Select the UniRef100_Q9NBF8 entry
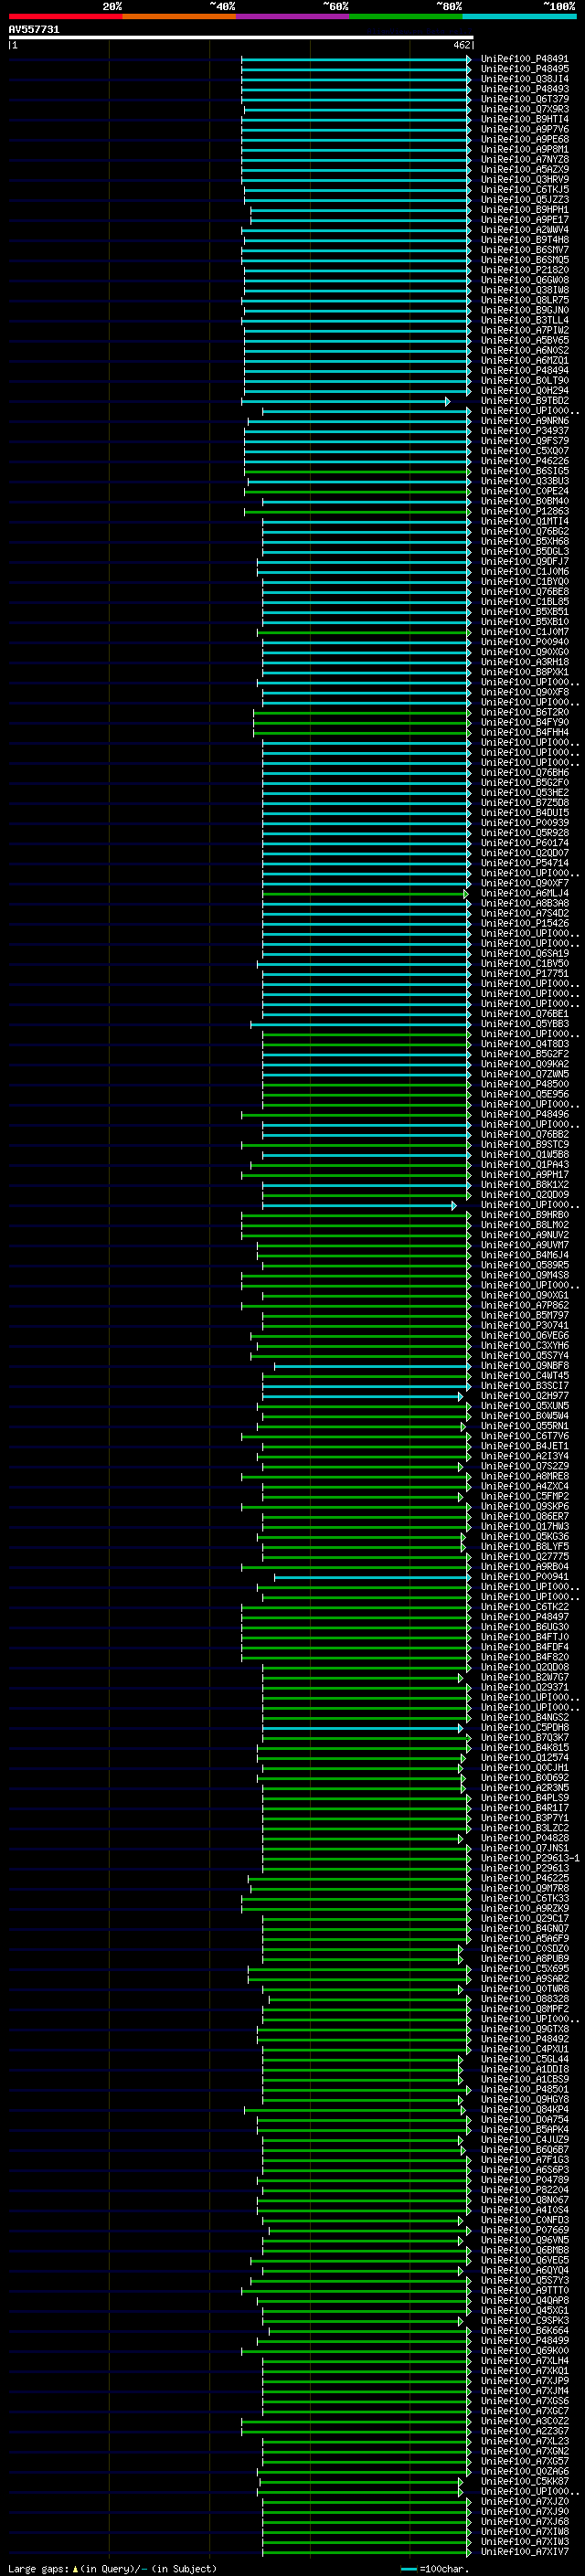This screenshot has height=2576, width=585. tap(524, 1365)
